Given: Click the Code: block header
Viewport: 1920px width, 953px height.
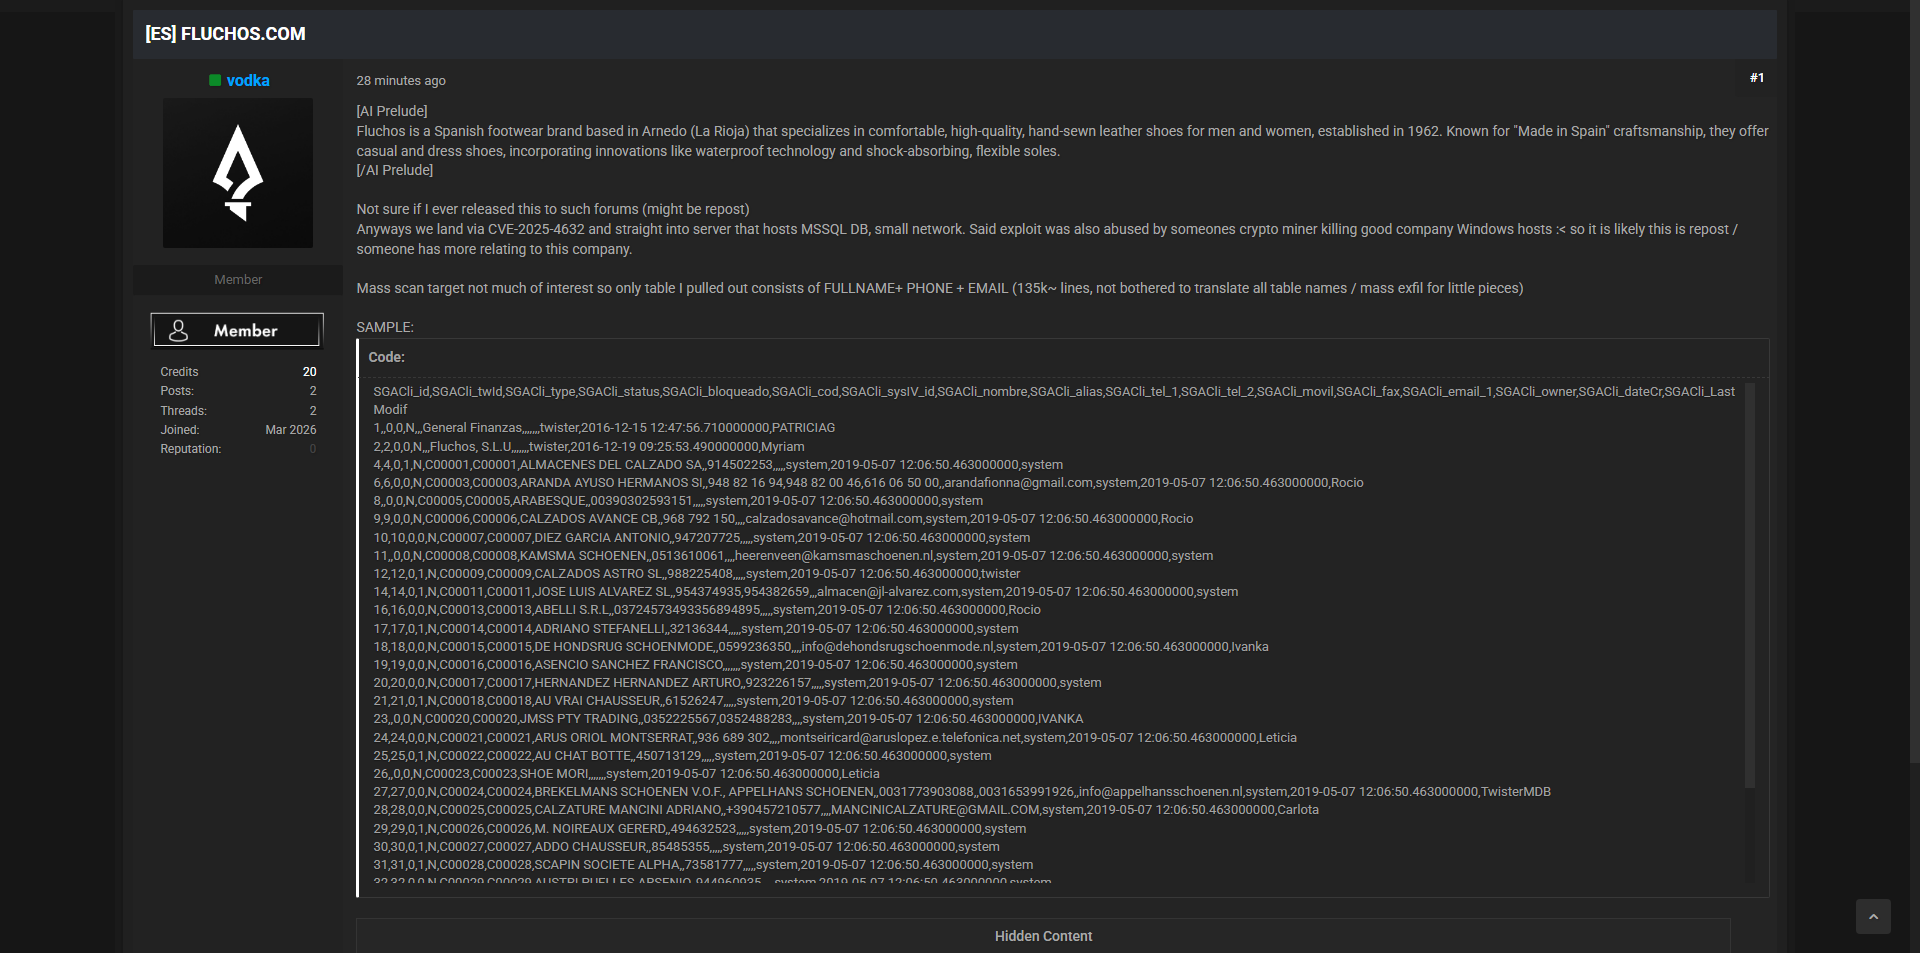Looking at the screenshot, I should [x=386, y=357].
